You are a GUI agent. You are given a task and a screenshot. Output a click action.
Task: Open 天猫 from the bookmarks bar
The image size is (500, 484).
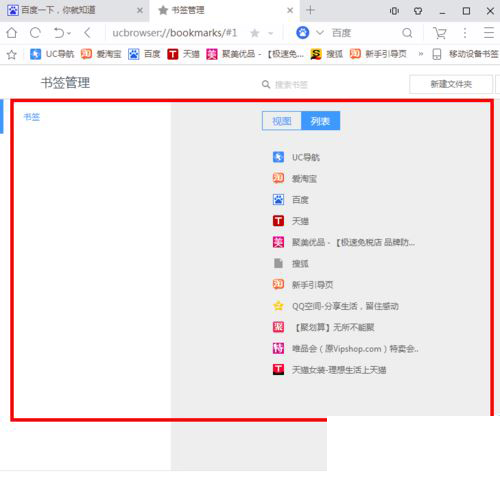183,54
